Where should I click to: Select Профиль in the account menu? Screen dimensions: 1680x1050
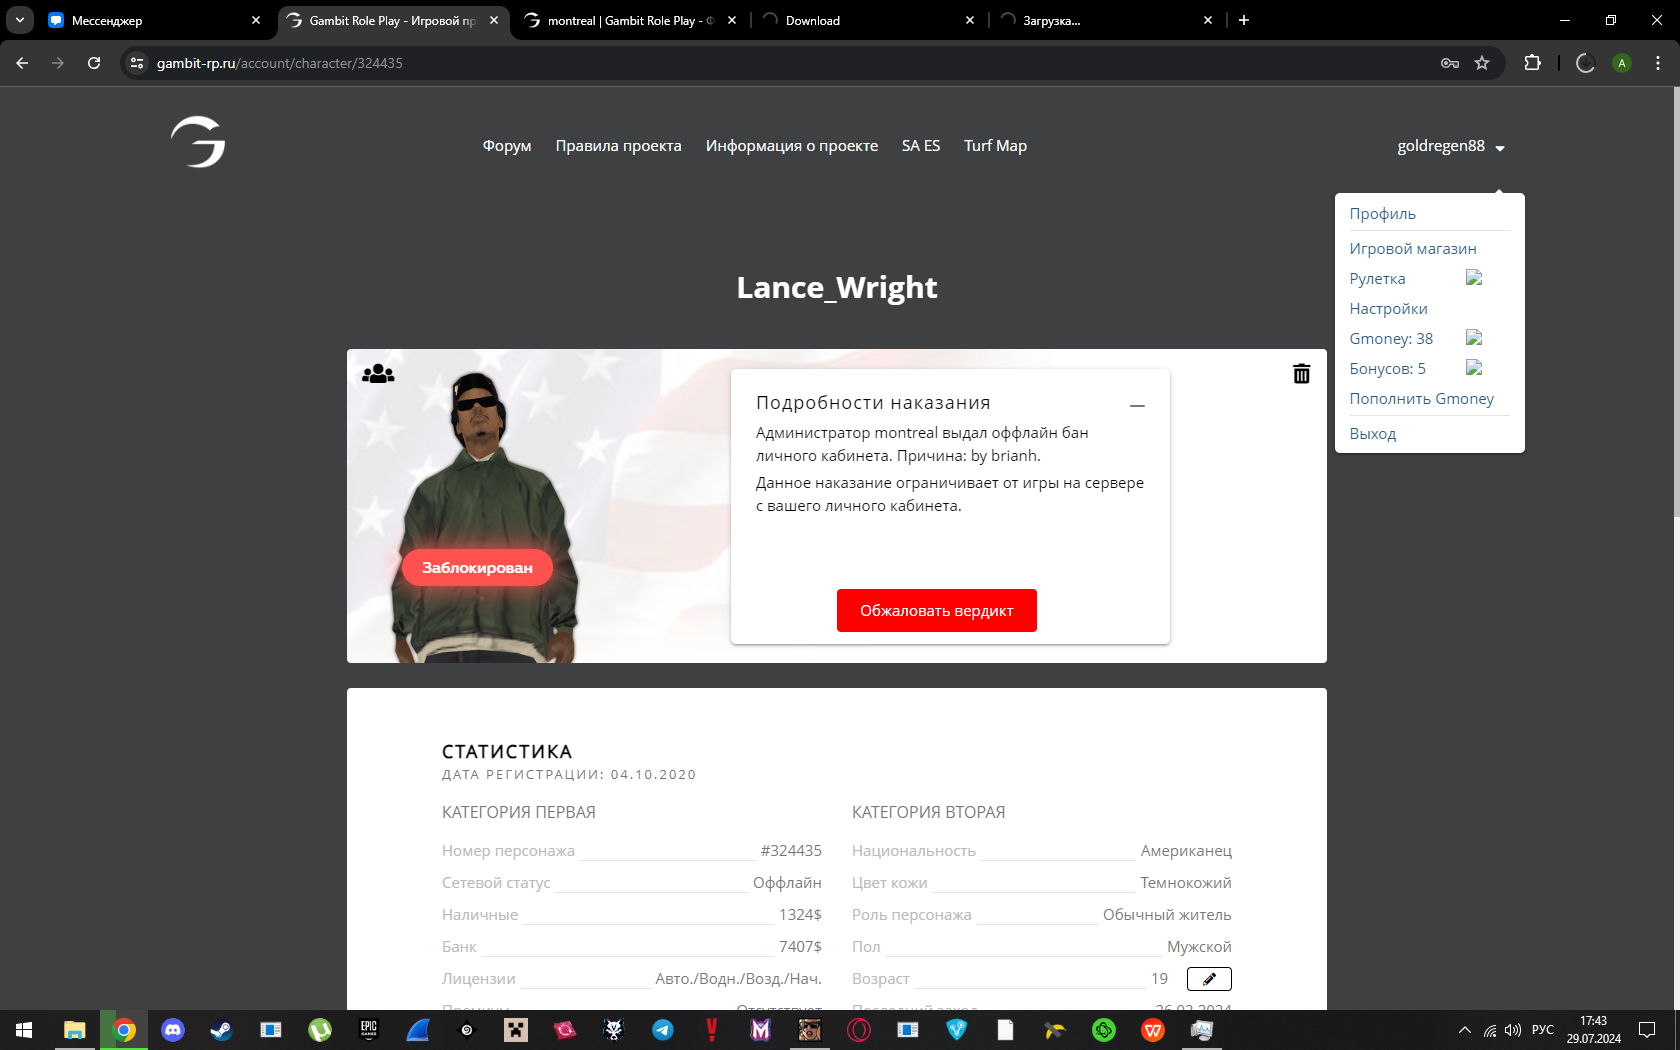pyautogui.click(x=1382, y=214)
